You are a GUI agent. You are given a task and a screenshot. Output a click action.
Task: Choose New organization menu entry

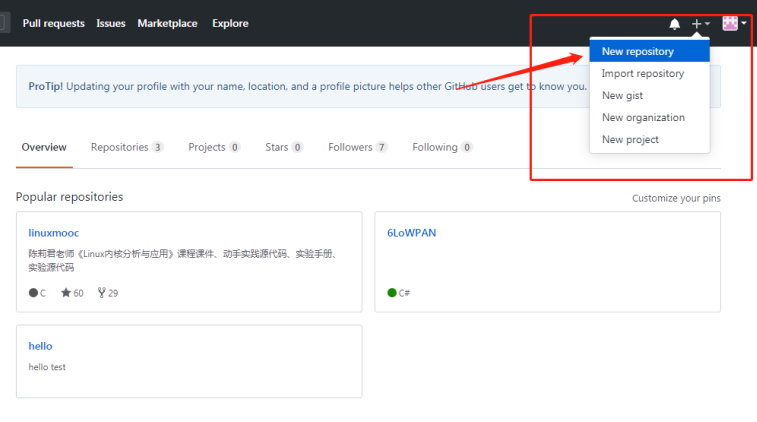[649, 117]
